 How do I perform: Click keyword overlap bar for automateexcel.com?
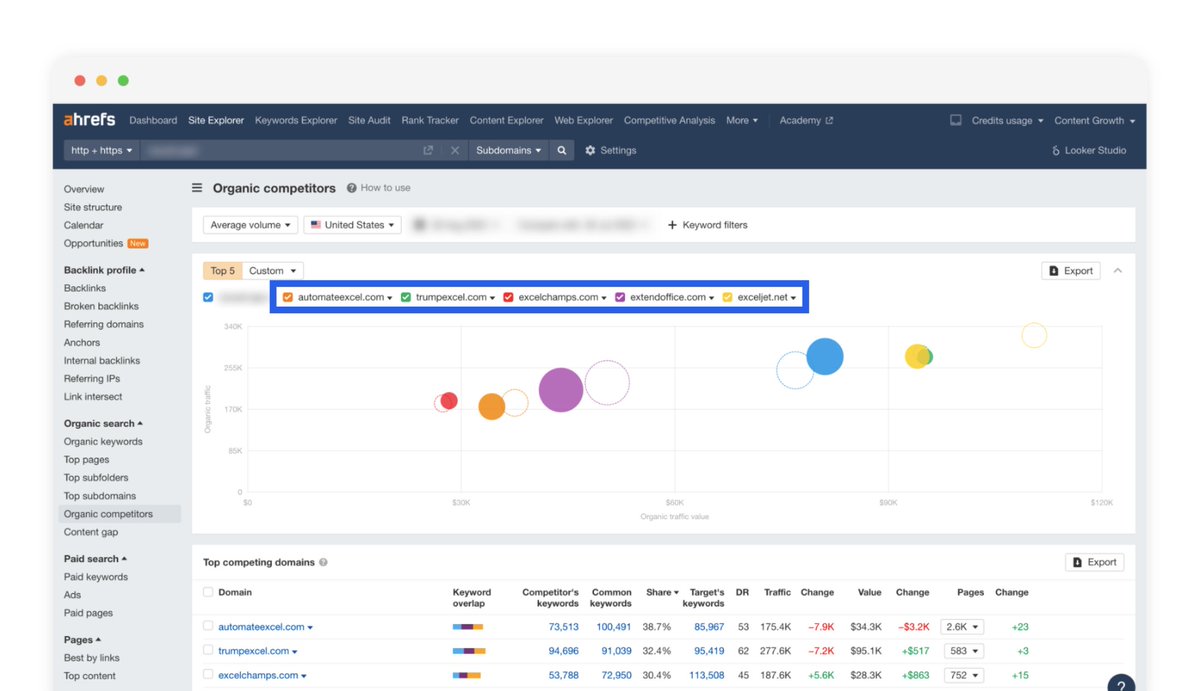pos(468,627)
